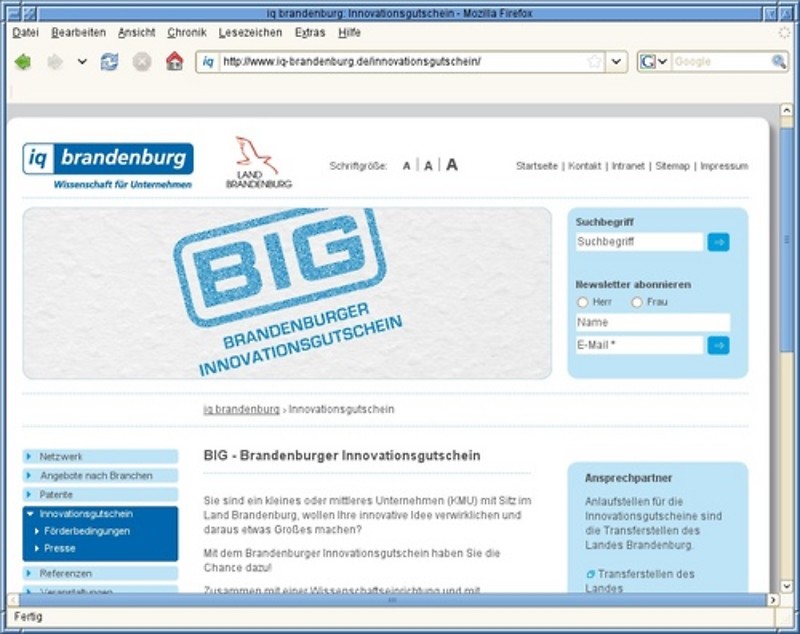Open the Extras menu

pos(310,33)
